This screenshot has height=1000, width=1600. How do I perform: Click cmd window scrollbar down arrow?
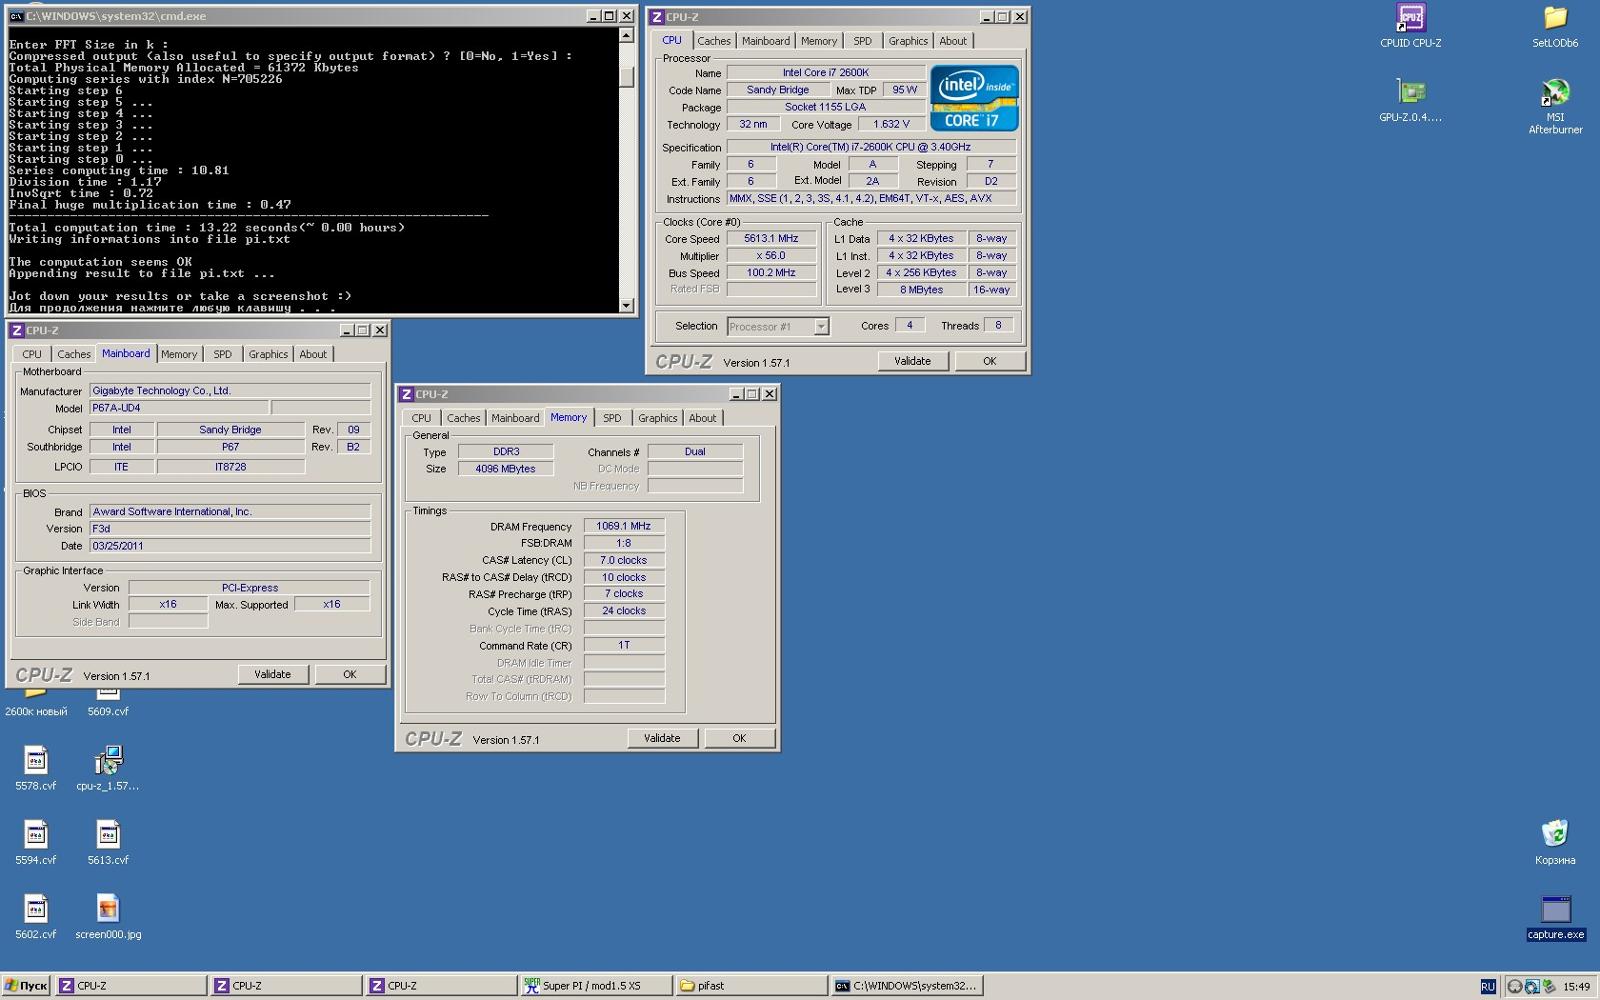(627, 306)
